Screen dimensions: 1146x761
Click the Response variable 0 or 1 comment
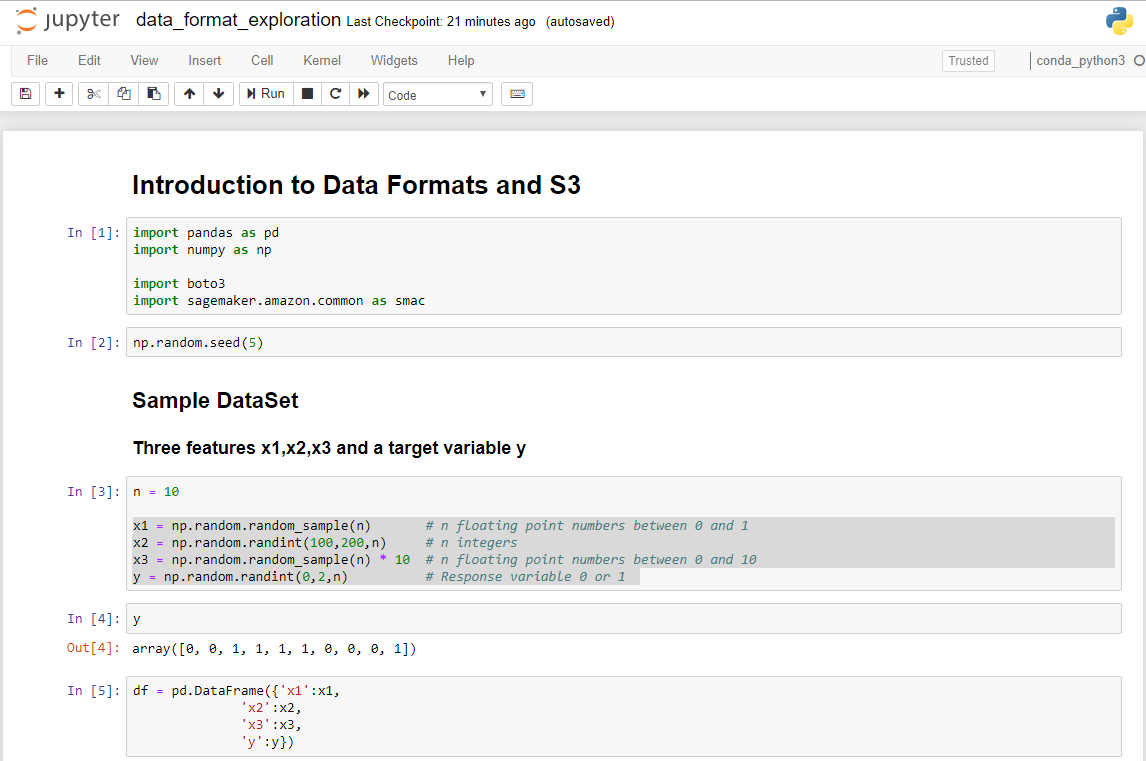click(525, 577)
